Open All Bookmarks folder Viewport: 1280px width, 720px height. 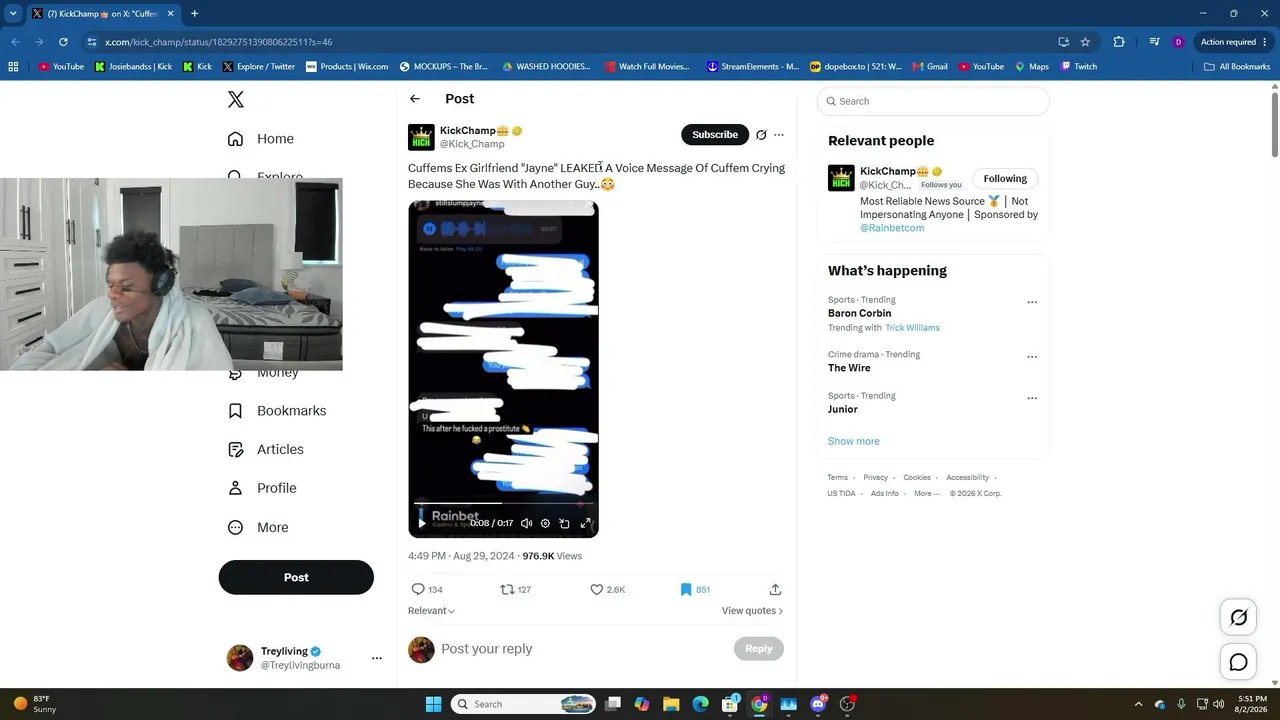[1237, 67]
